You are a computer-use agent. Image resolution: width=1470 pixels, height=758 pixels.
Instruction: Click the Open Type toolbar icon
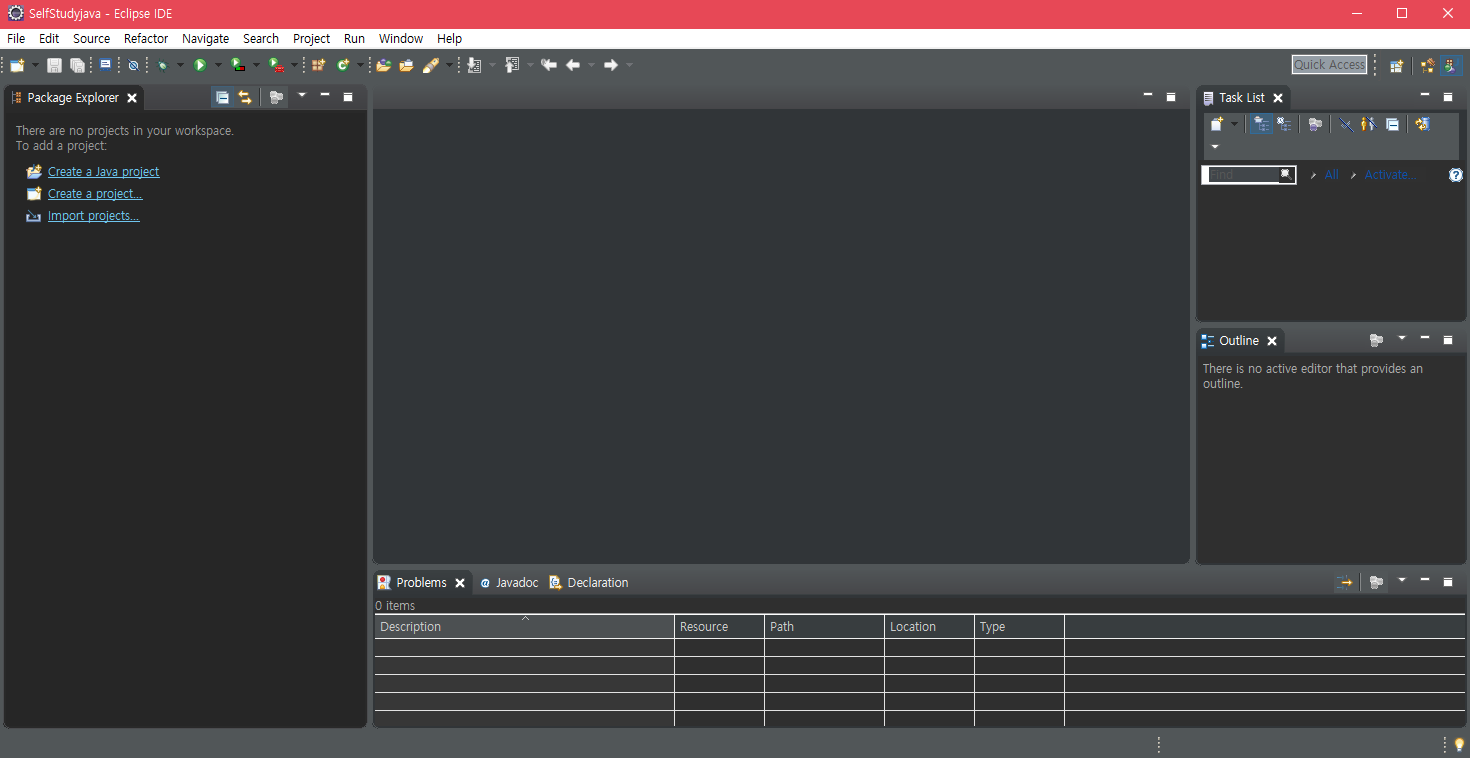[x=383, y=65]
